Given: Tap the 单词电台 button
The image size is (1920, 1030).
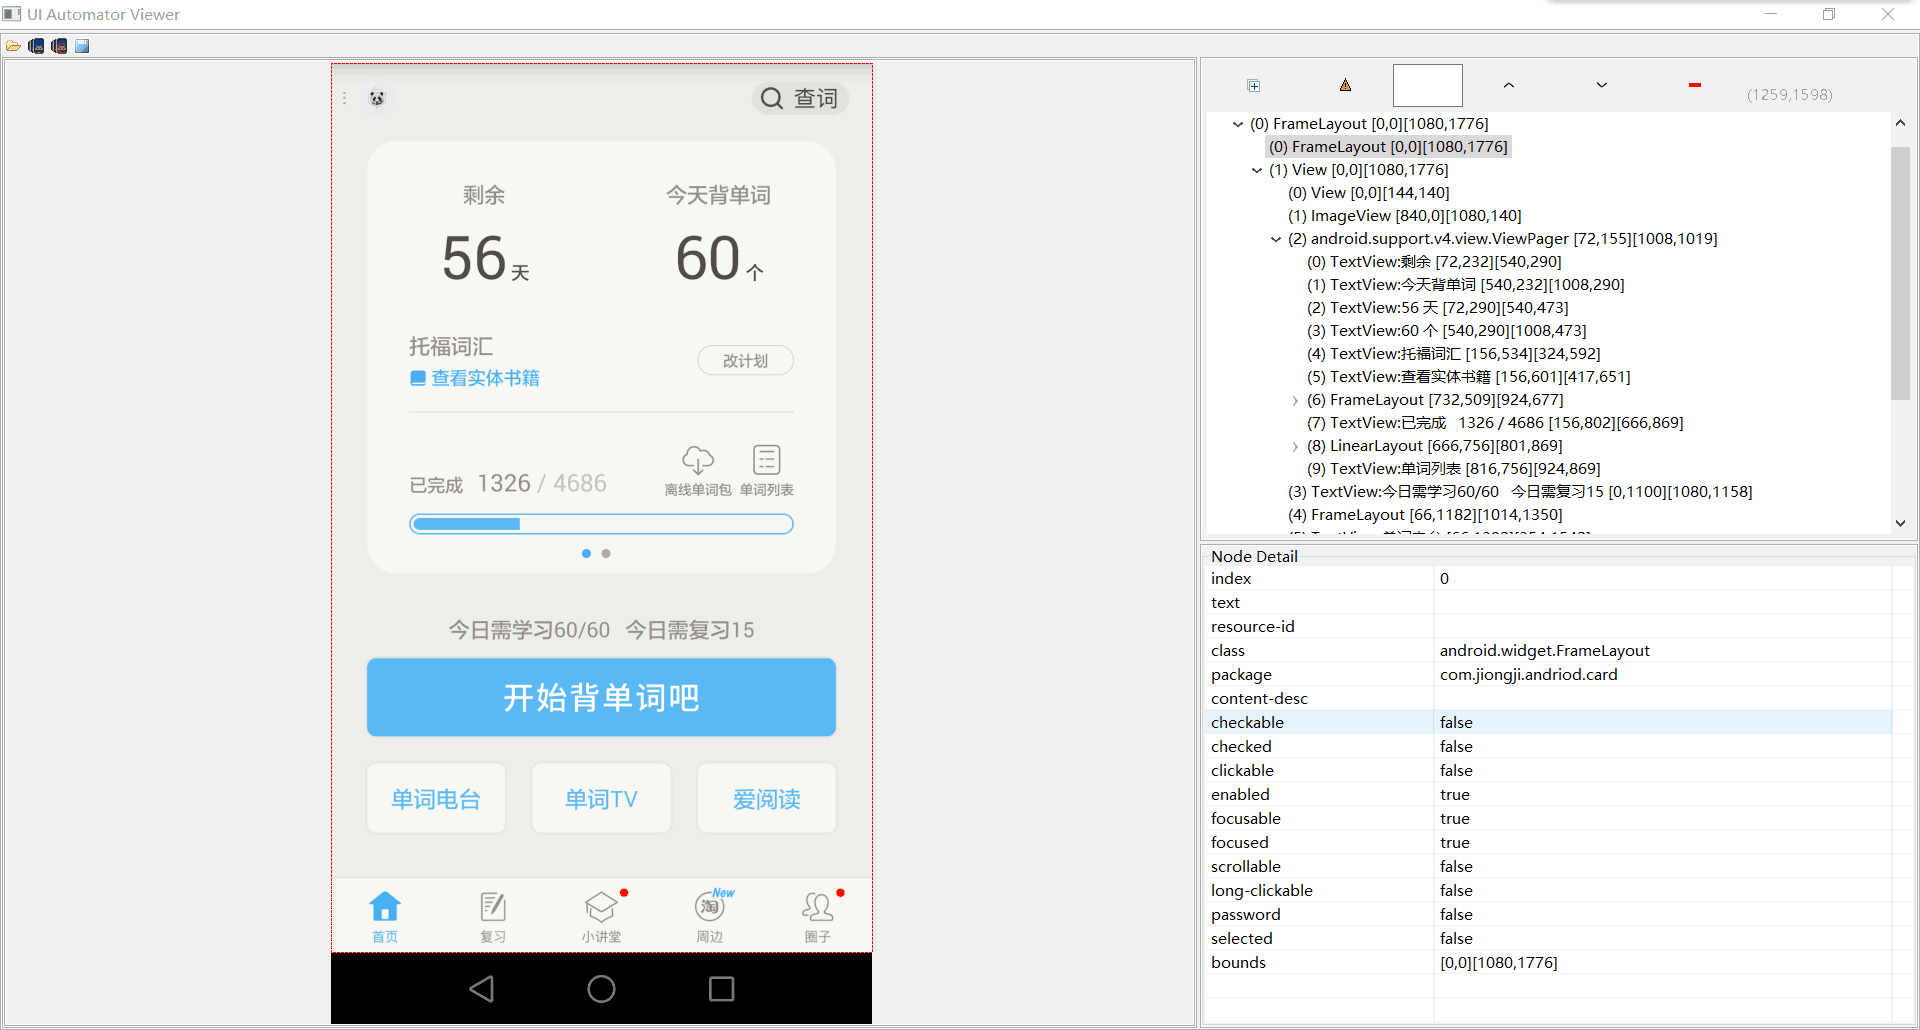Looking at the screenshot, I should click(x=436, y=799).
